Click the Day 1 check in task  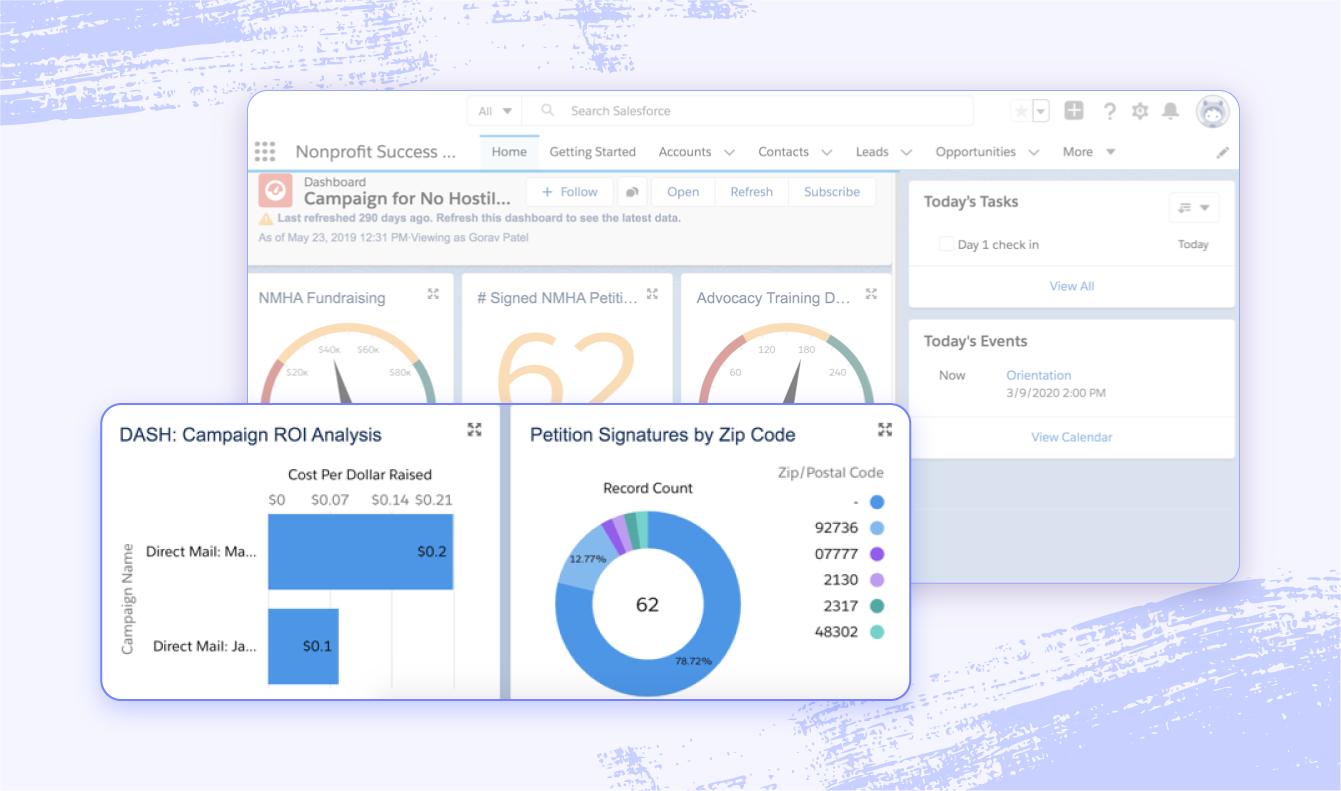coord(998,245)
